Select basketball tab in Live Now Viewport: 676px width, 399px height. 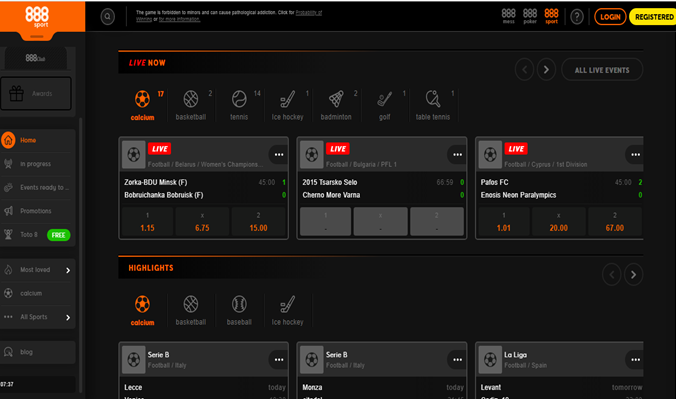coord(191,105)
